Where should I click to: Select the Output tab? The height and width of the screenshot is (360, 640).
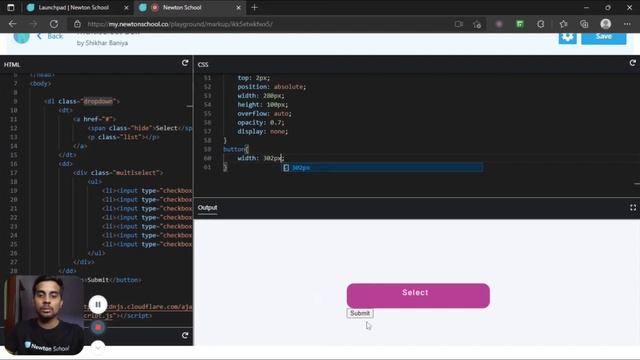(207, 208)
